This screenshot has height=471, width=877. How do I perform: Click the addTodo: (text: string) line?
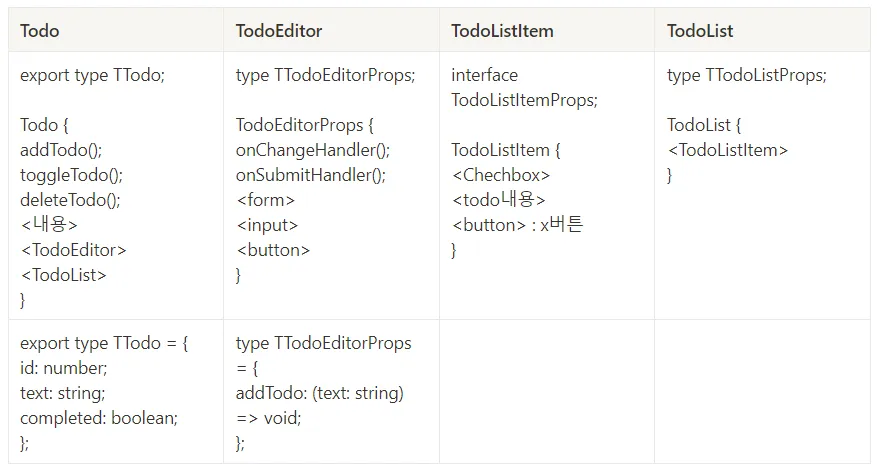coord(320,393)
